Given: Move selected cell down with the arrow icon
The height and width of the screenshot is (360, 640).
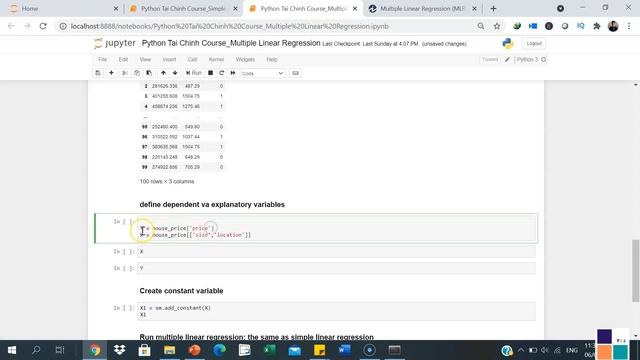Looking at the screenshot, I should point(175,73).
